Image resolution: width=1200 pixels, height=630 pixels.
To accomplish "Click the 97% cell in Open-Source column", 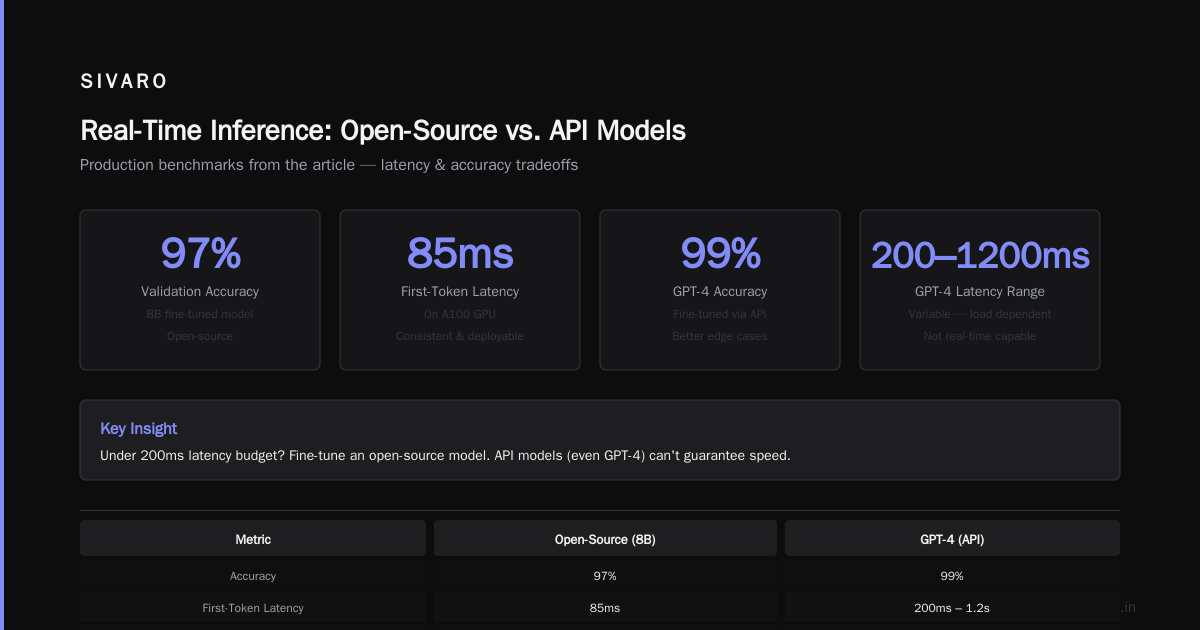I will point(605,576).
